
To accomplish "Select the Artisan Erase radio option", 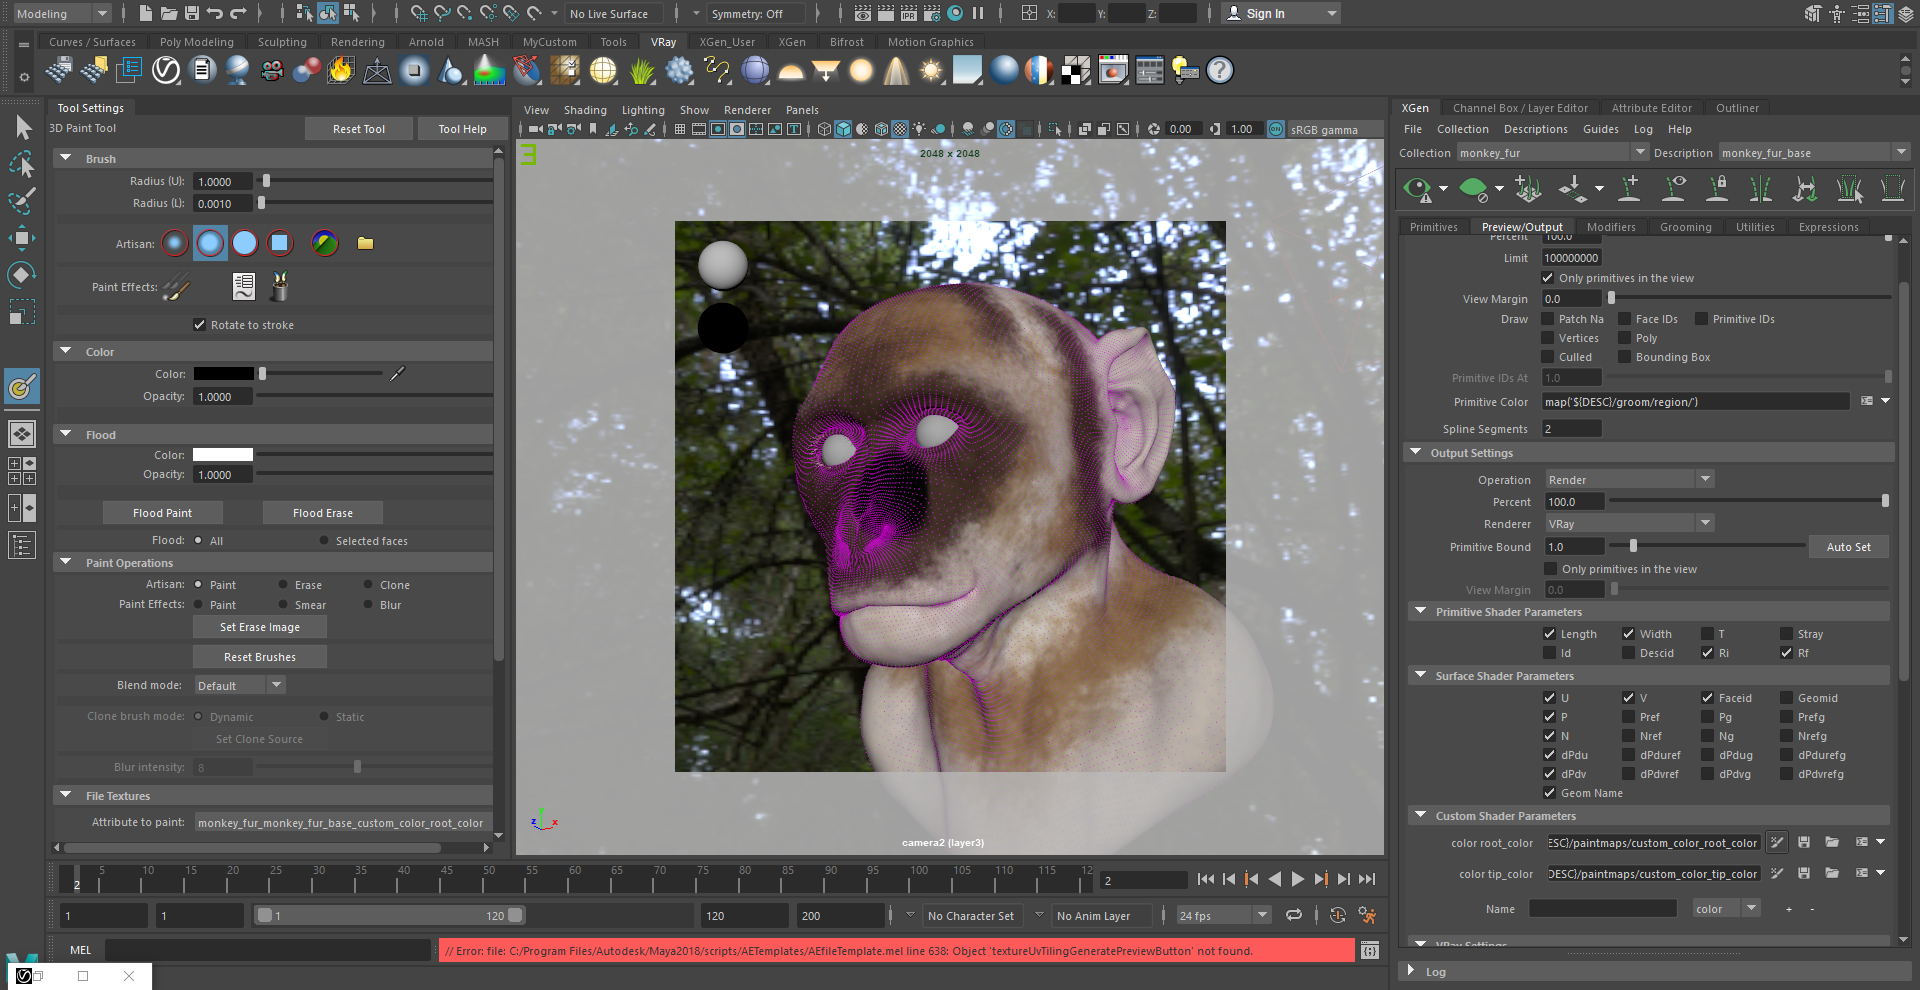I will point(283,585).
